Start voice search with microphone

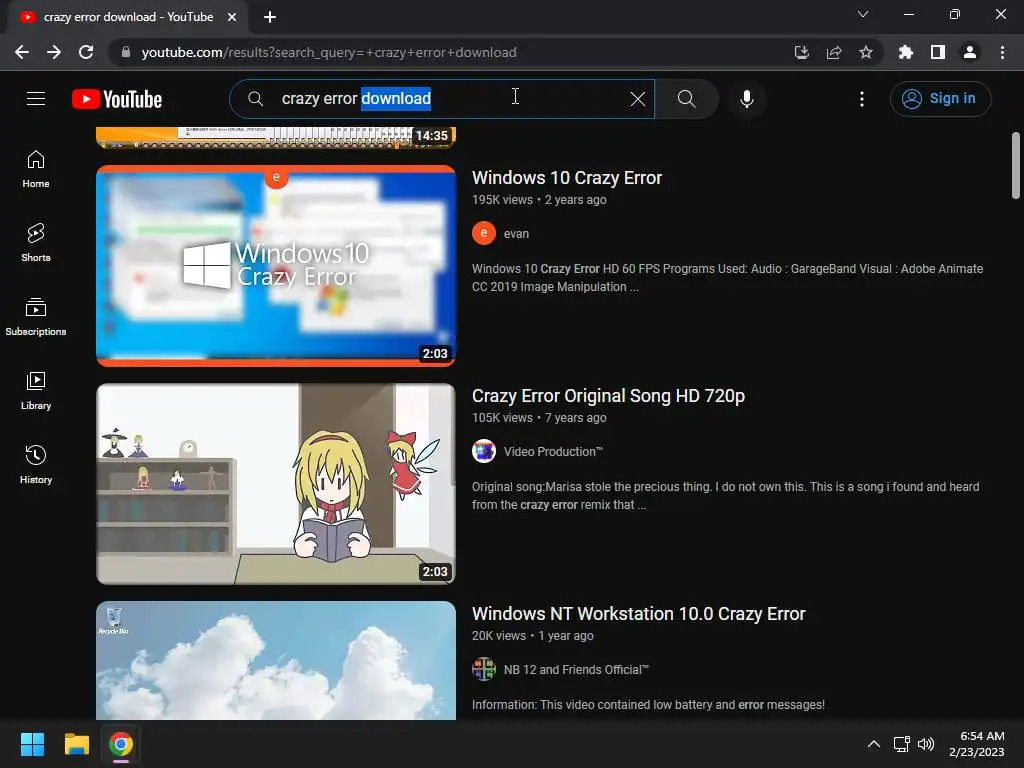point(747,99)
